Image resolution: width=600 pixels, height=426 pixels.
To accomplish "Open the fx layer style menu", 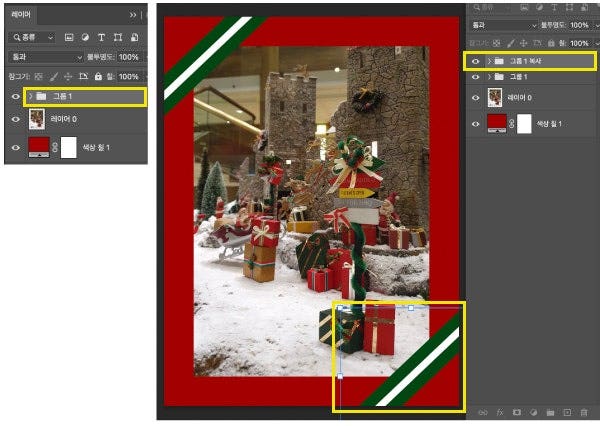I will (x=500, y=412).
